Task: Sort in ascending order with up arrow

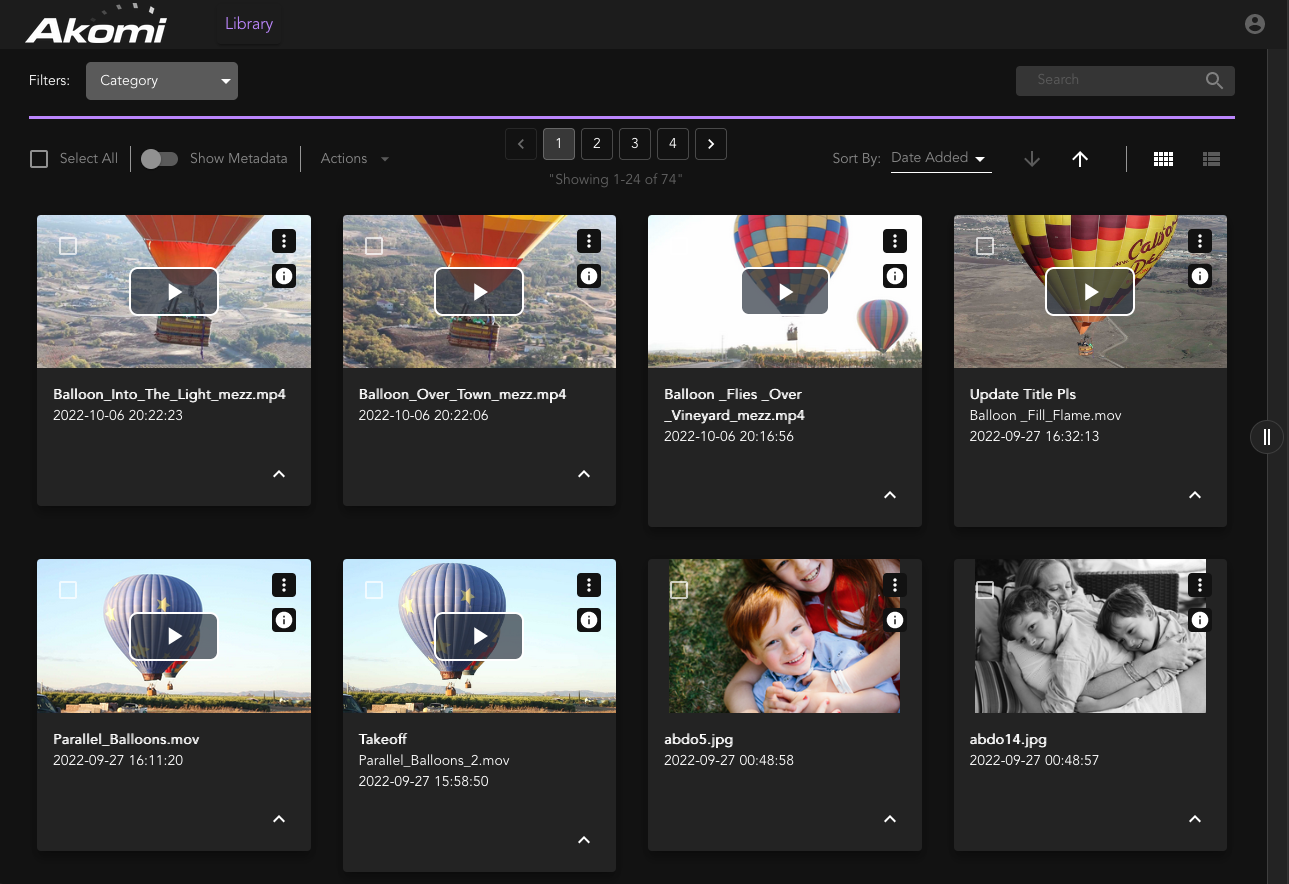Action: (x=1080, y=159)
